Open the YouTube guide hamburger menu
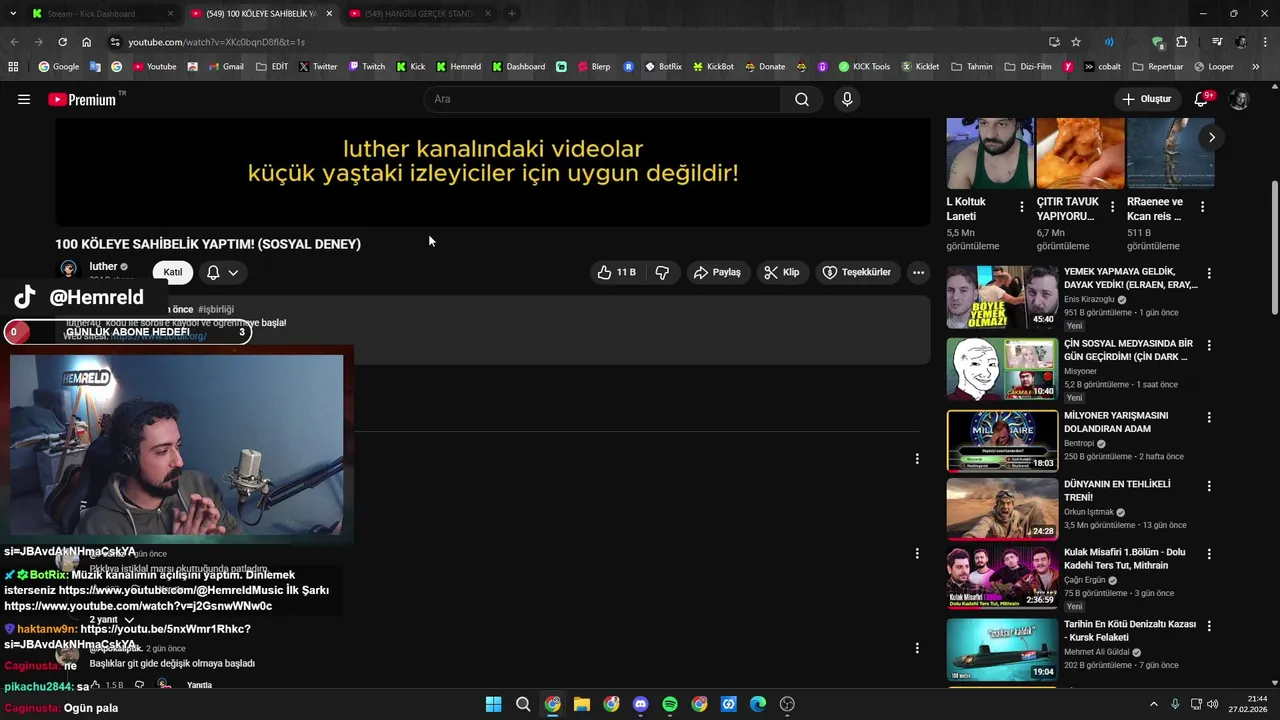Image resolution: width=1280 pixels, height=720 pixels. tap(24, 99)
